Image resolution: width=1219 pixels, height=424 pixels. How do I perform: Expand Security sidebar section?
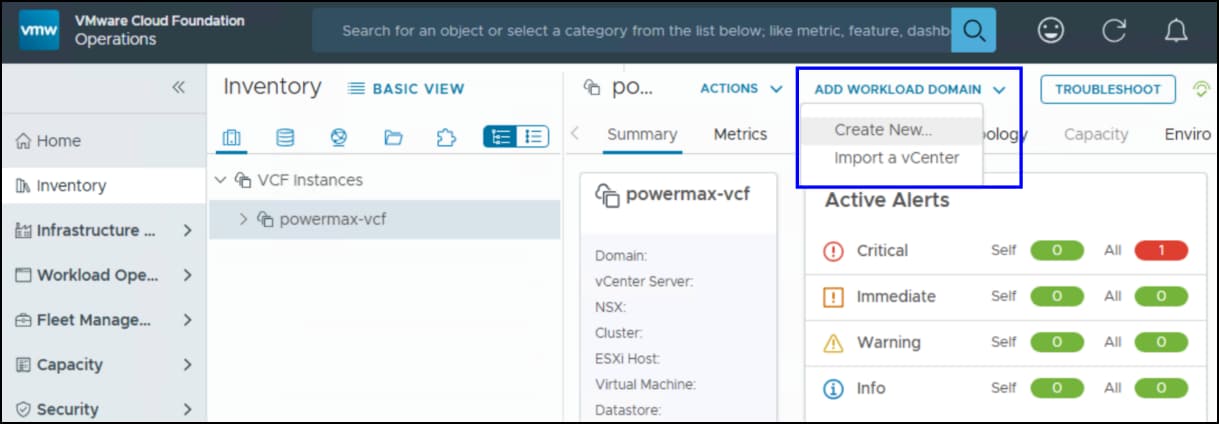187,409
